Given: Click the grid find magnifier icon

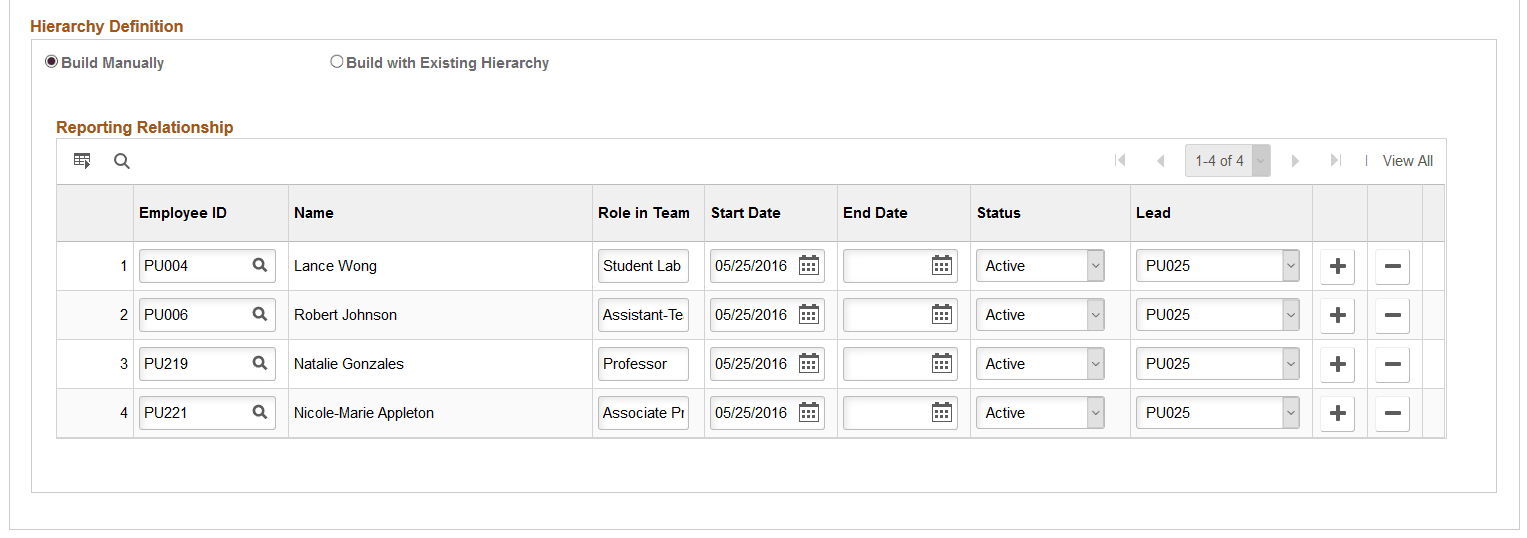Looking at the screenshot, I should (122, 161).
